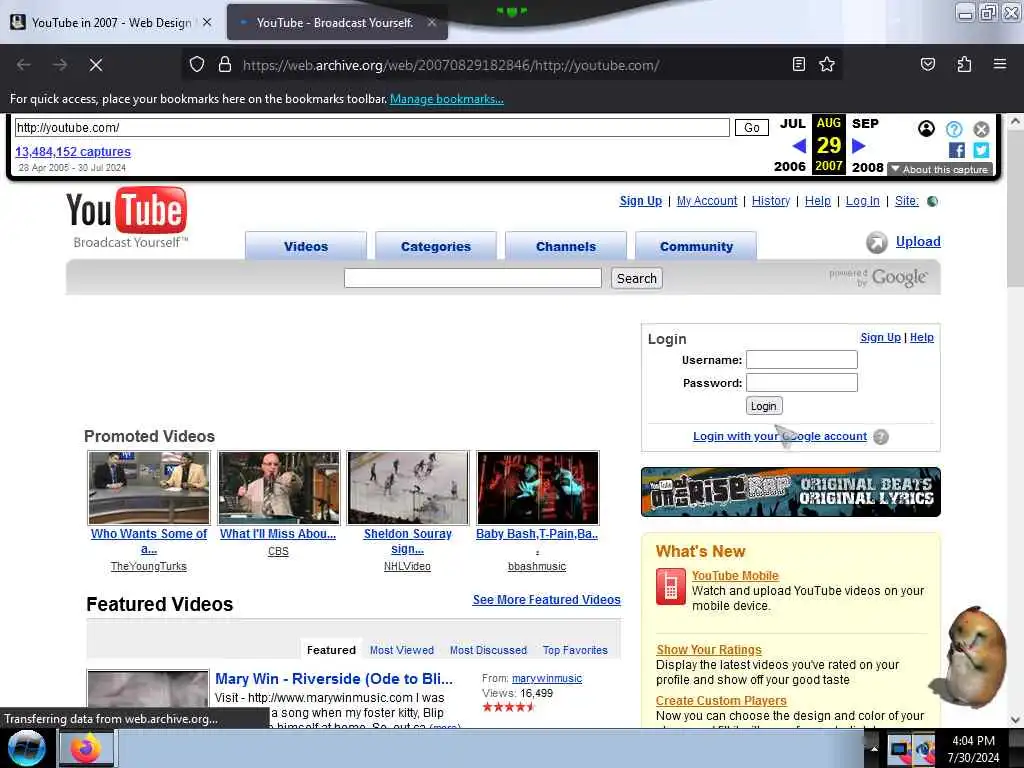
Task: Close the YouTube in 2007 browser tab
Action: (207, 22)
